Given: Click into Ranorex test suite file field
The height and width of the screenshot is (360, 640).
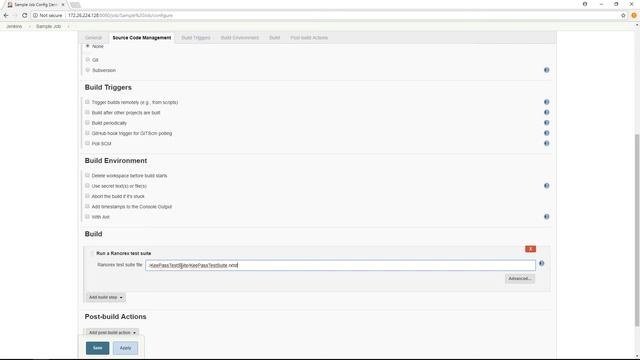Looking at the screenshot, I should pyautogui.click(x=340, y=265).
